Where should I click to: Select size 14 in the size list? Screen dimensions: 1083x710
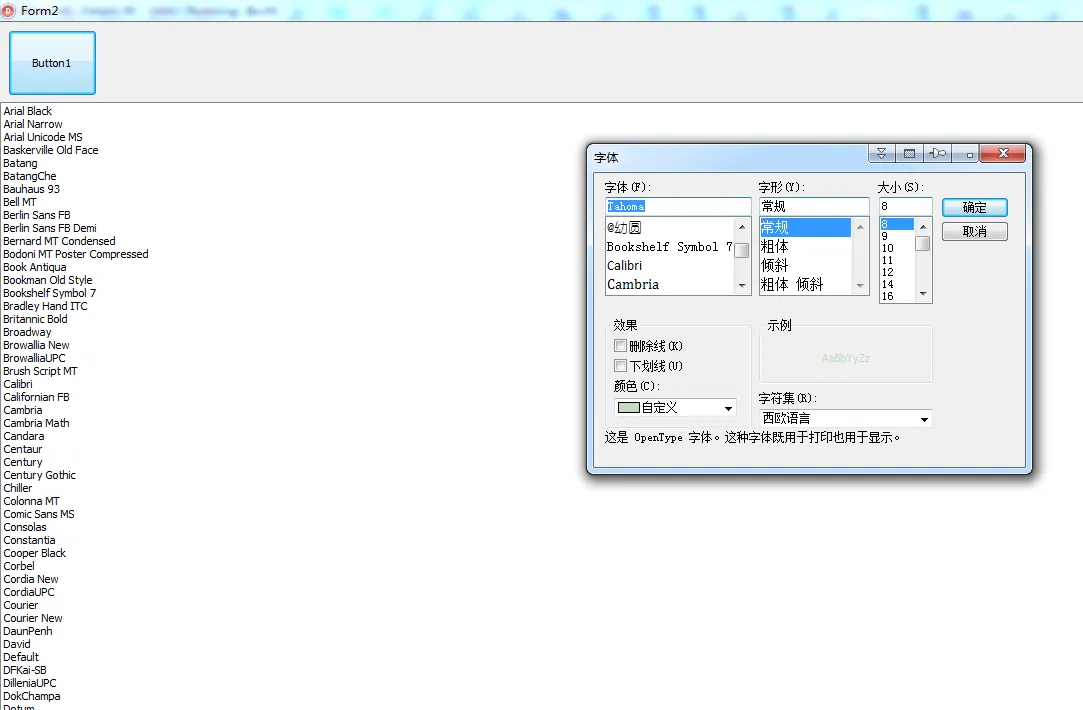[897, 284]
